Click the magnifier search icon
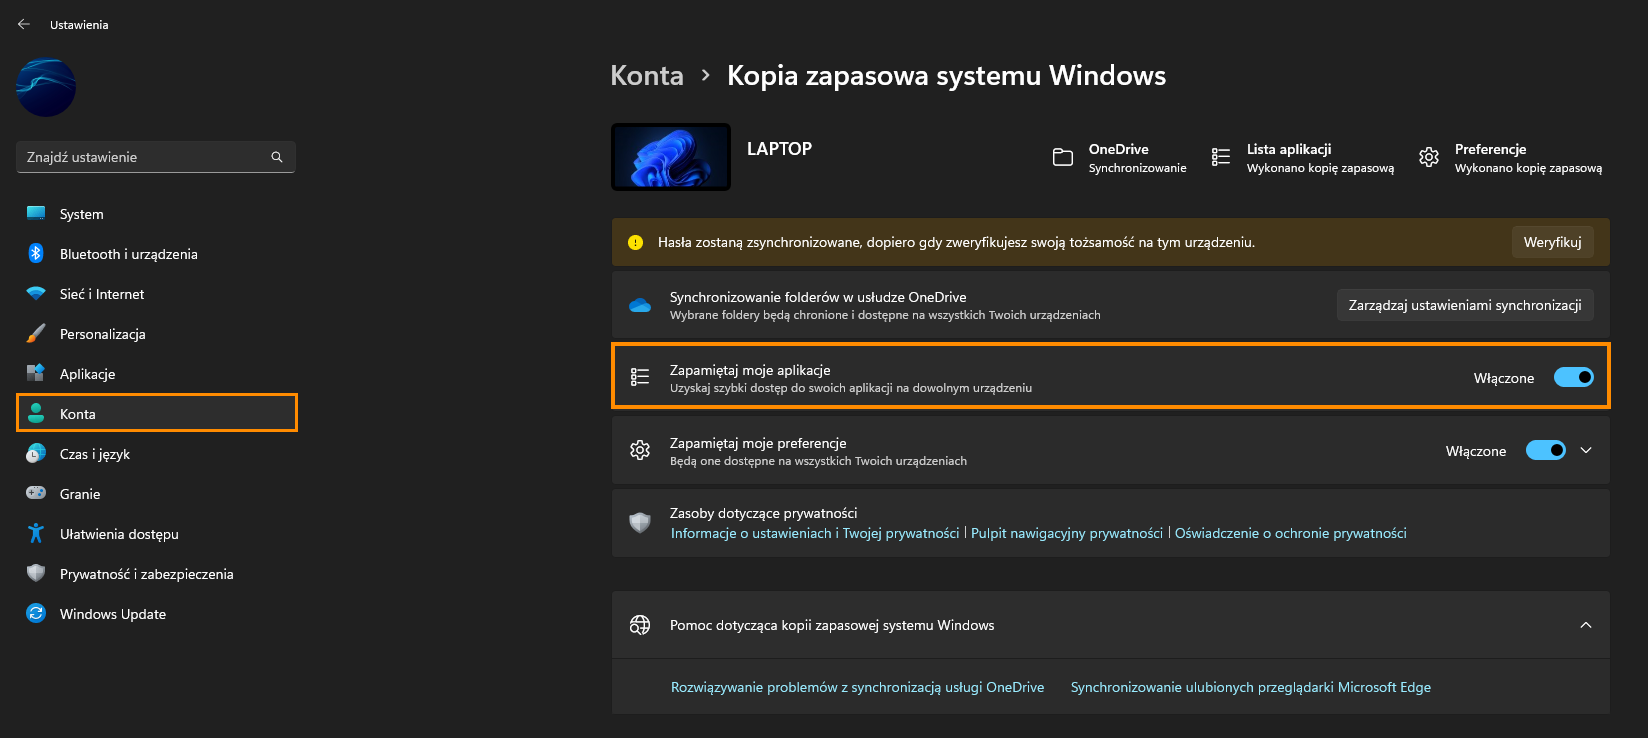Viewport: 1648px width, 738px height. [277, 157]
